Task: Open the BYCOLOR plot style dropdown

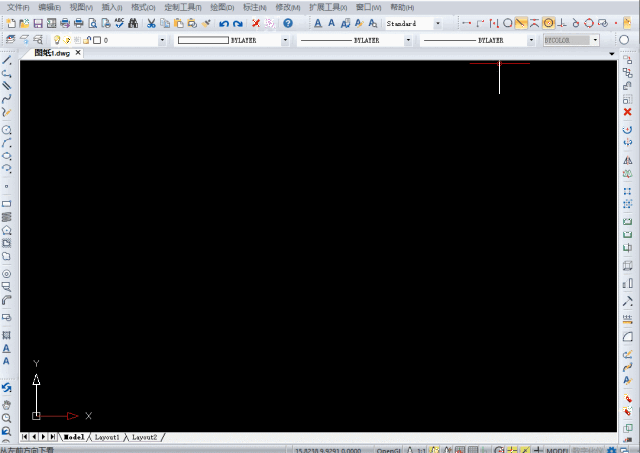Action: [x=595, y=40]
